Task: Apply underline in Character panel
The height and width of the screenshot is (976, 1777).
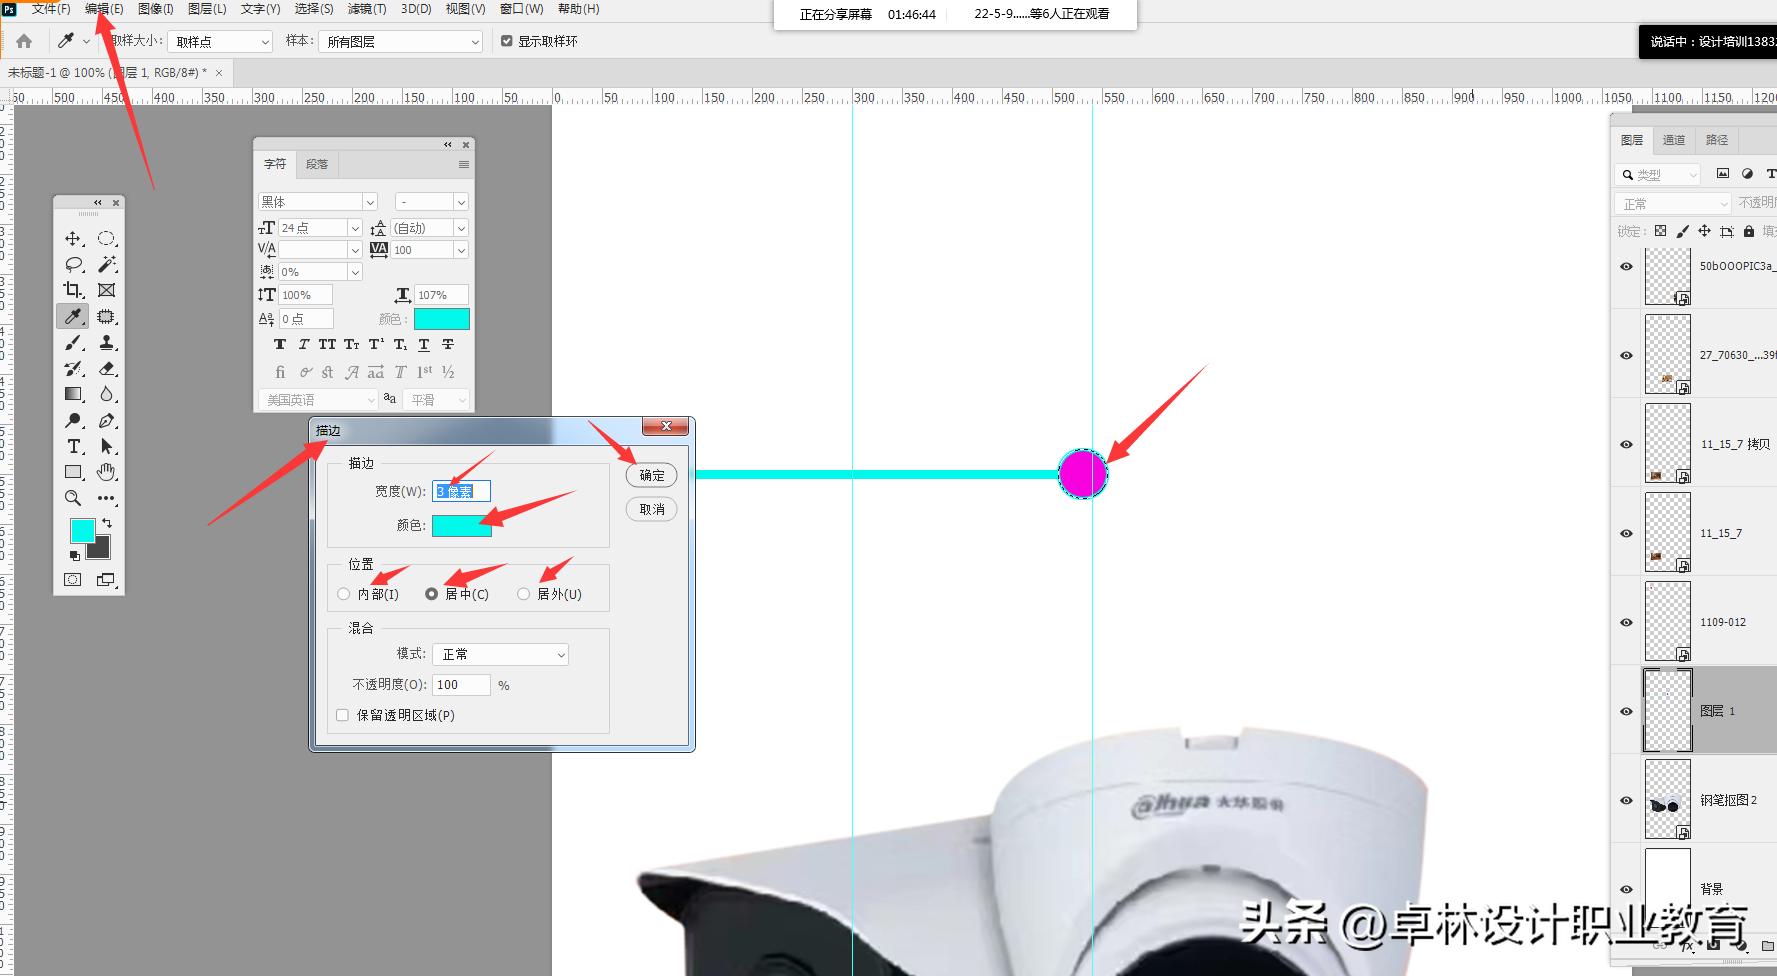Action: click(424, 344)
